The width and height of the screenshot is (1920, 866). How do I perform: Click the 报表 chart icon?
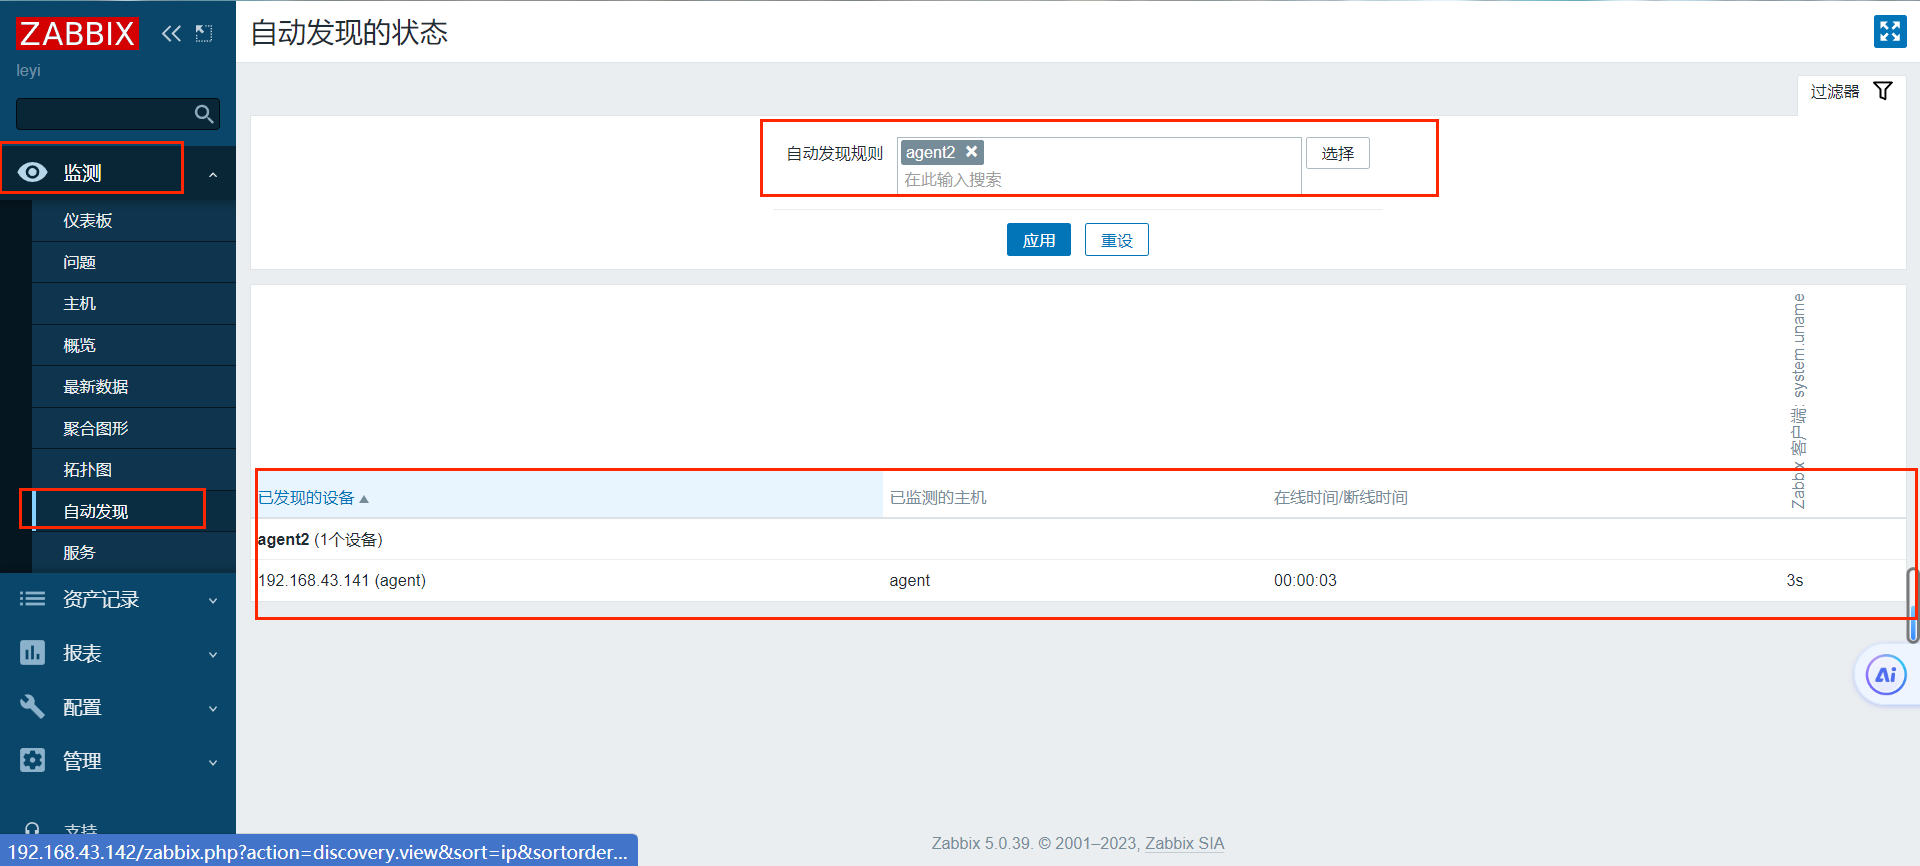click(32, 653)
